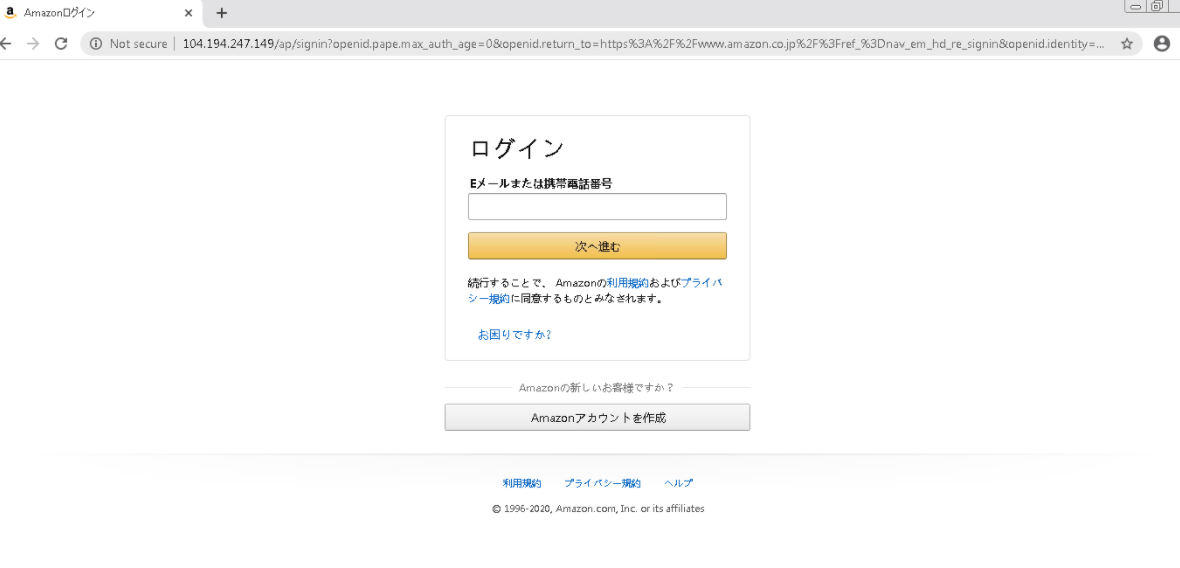
Task: Open the footer 利用規約 link
Action: click(522, 483)
